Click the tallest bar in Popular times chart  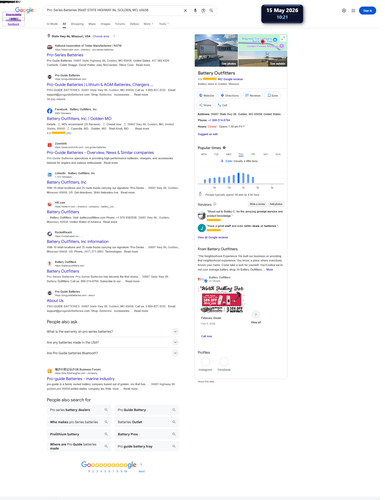pyautogui.click(x=238, y=178)
